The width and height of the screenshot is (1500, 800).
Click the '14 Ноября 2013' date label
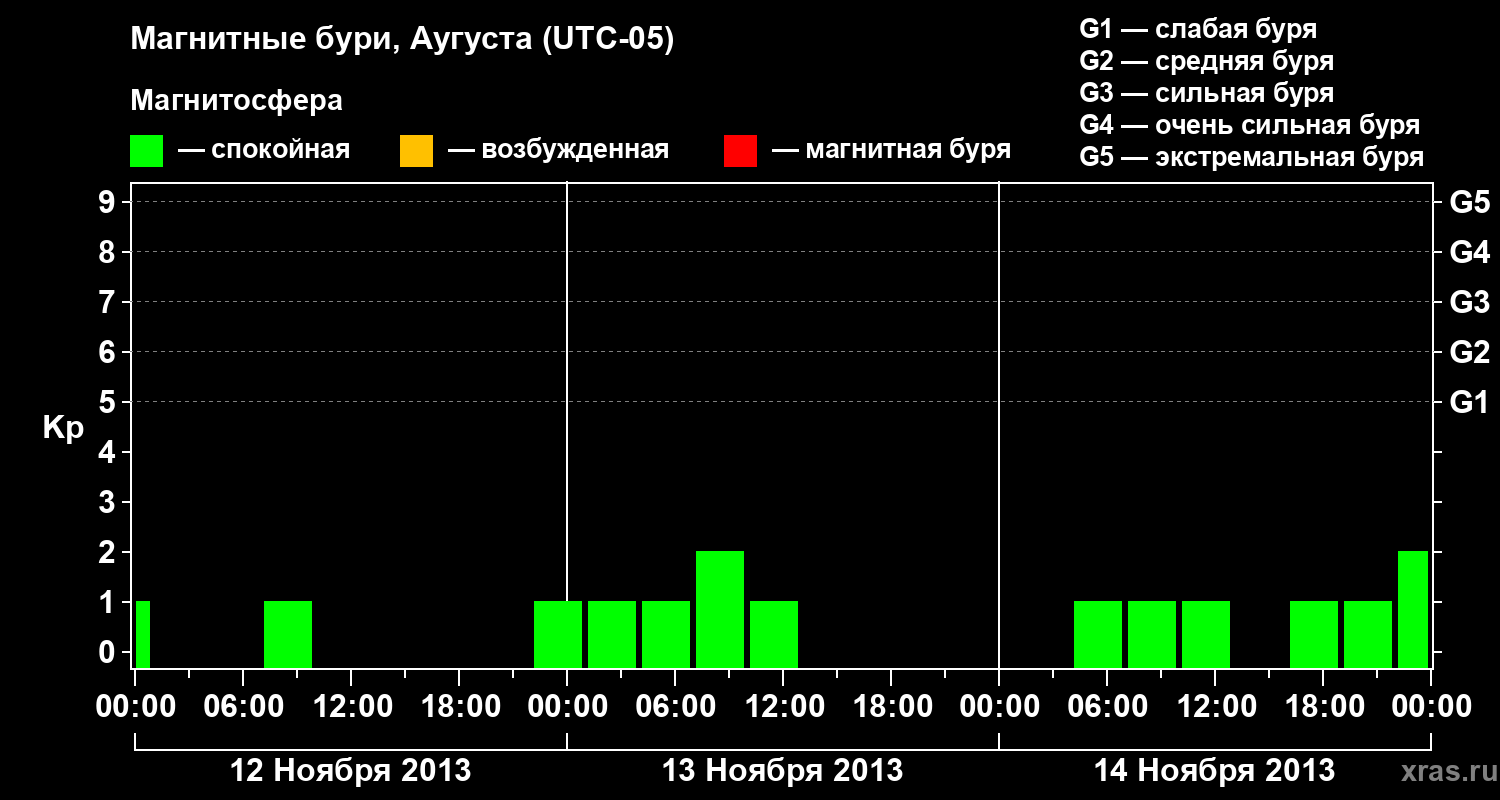pyautogui.click(x=1214, y=771)
